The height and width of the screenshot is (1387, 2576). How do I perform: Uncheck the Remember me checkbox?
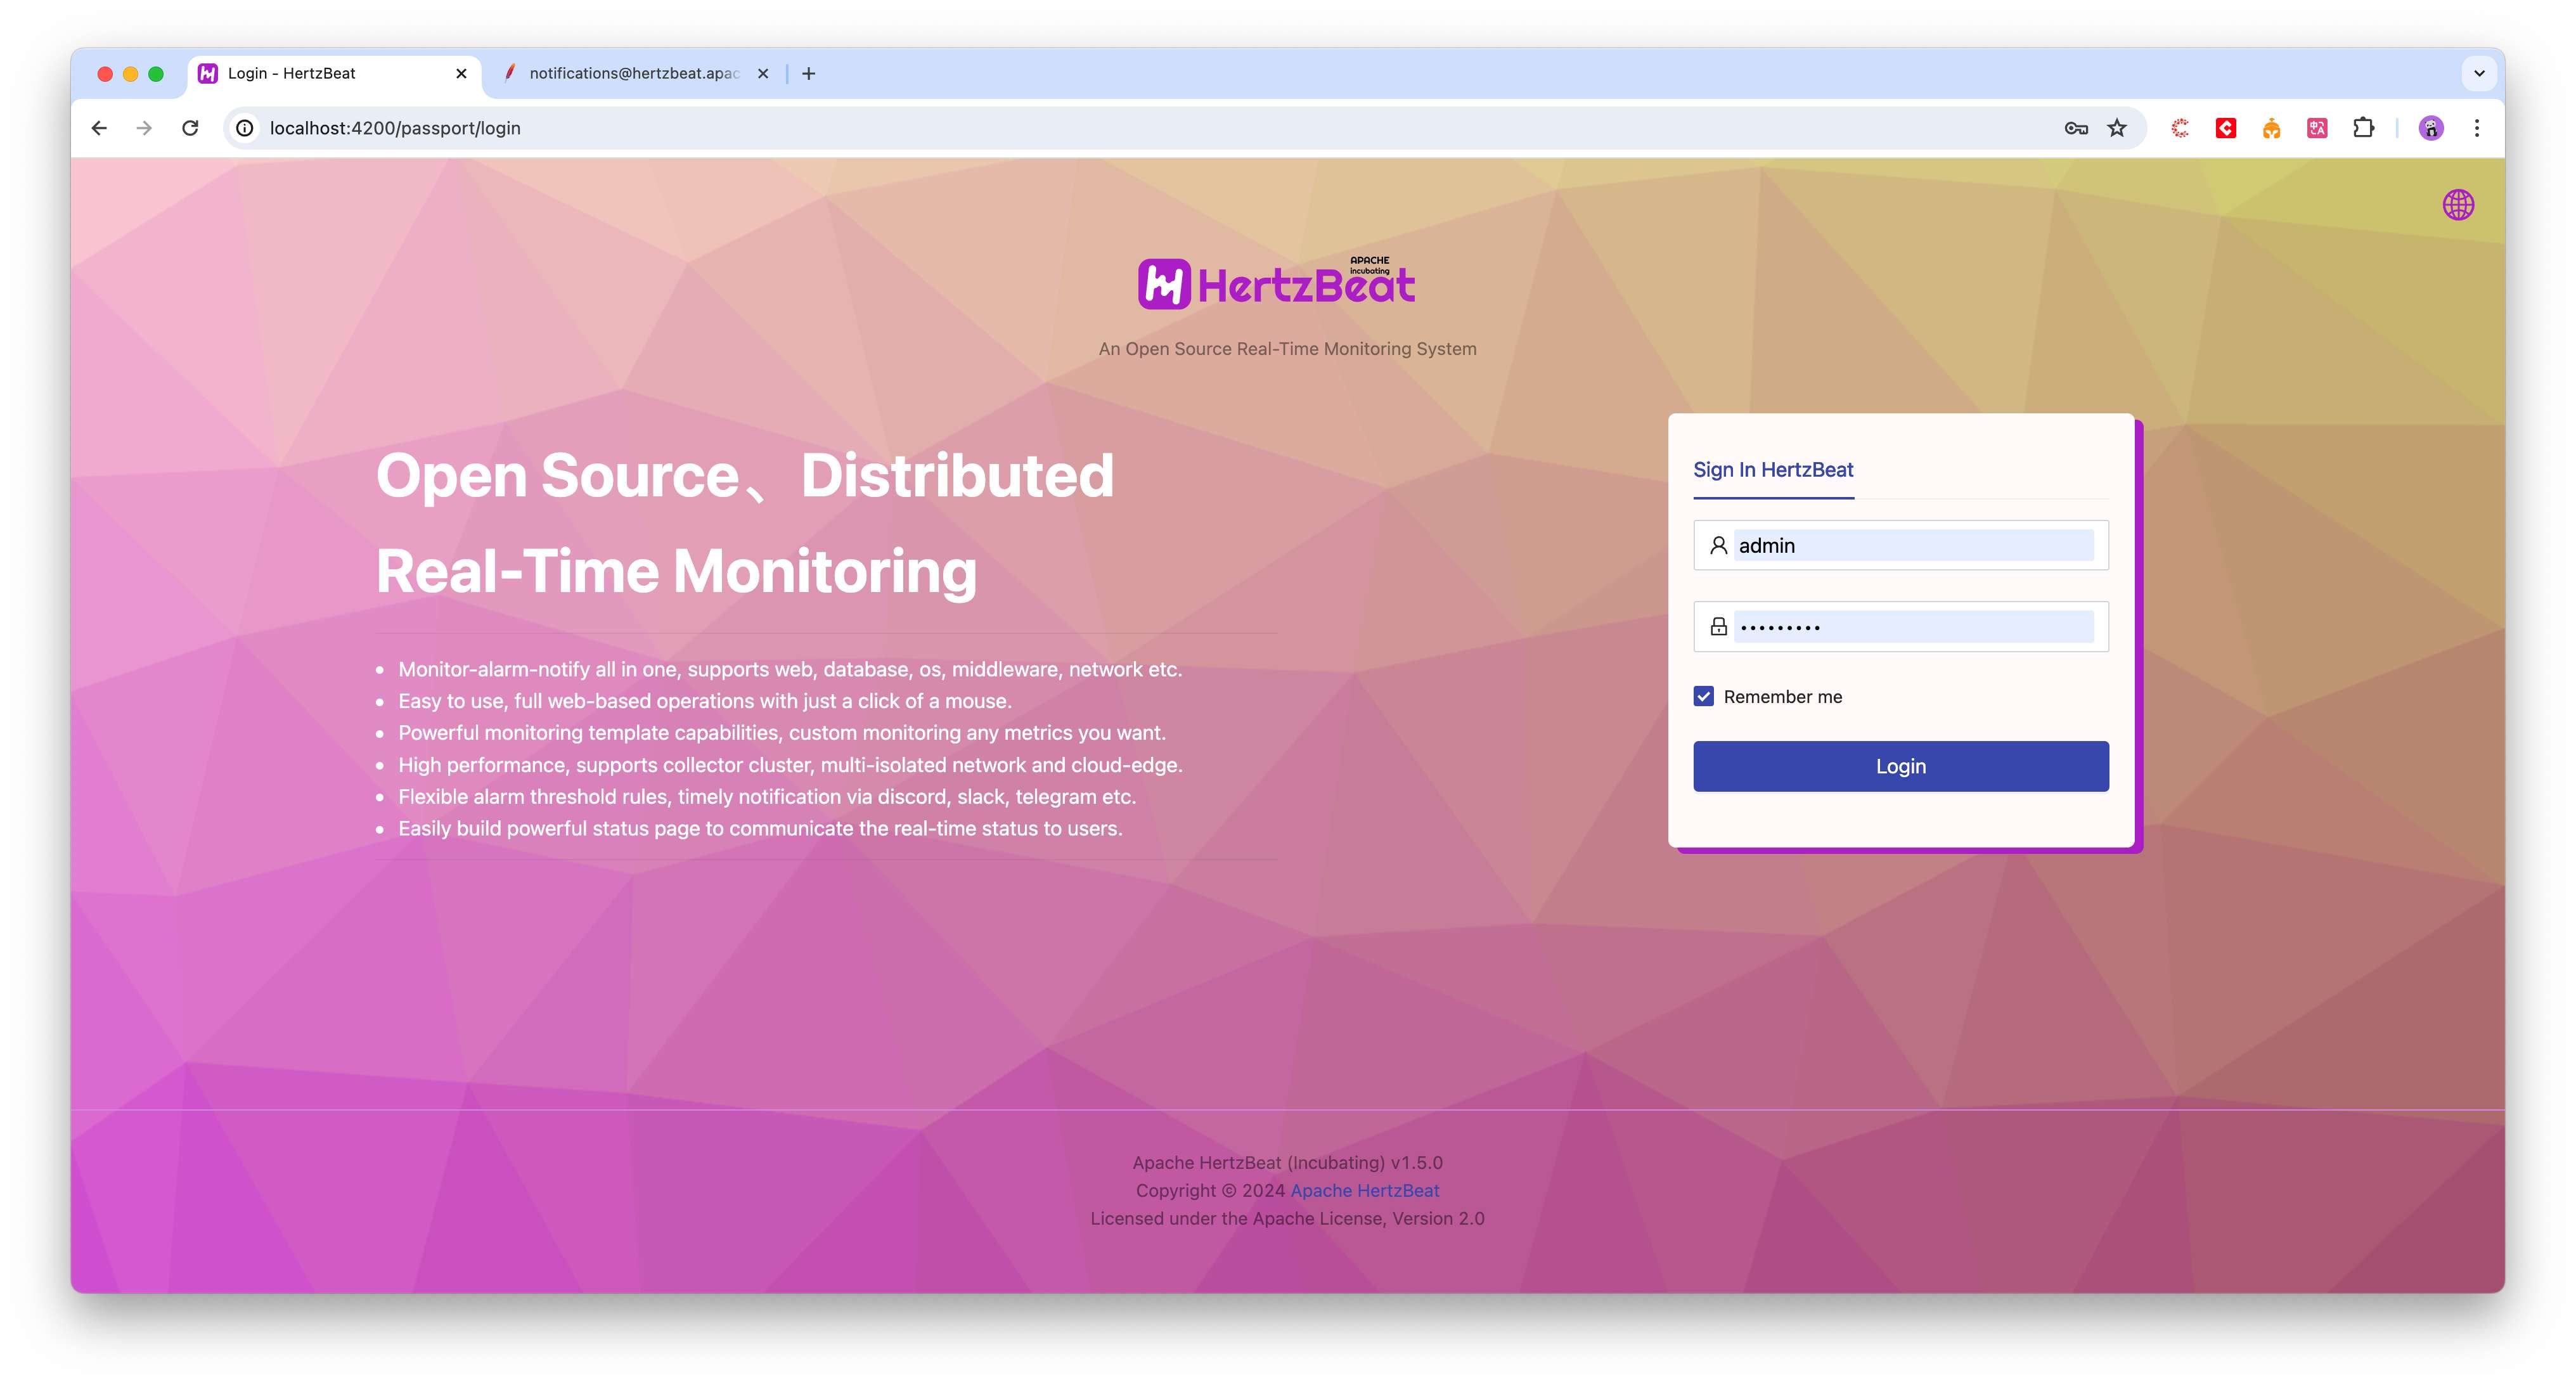point(1703,696)
